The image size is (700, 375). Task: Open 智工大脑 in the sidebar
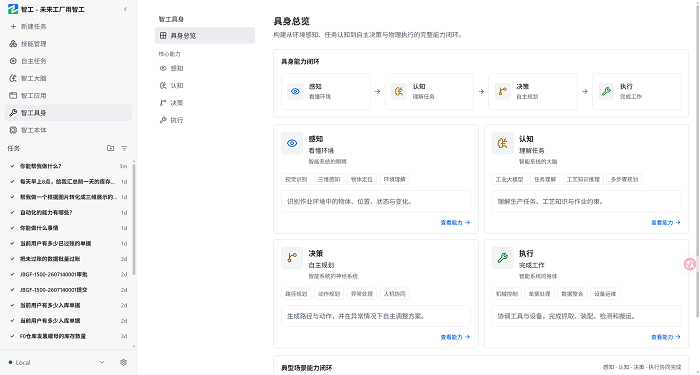tap(68, 78)
